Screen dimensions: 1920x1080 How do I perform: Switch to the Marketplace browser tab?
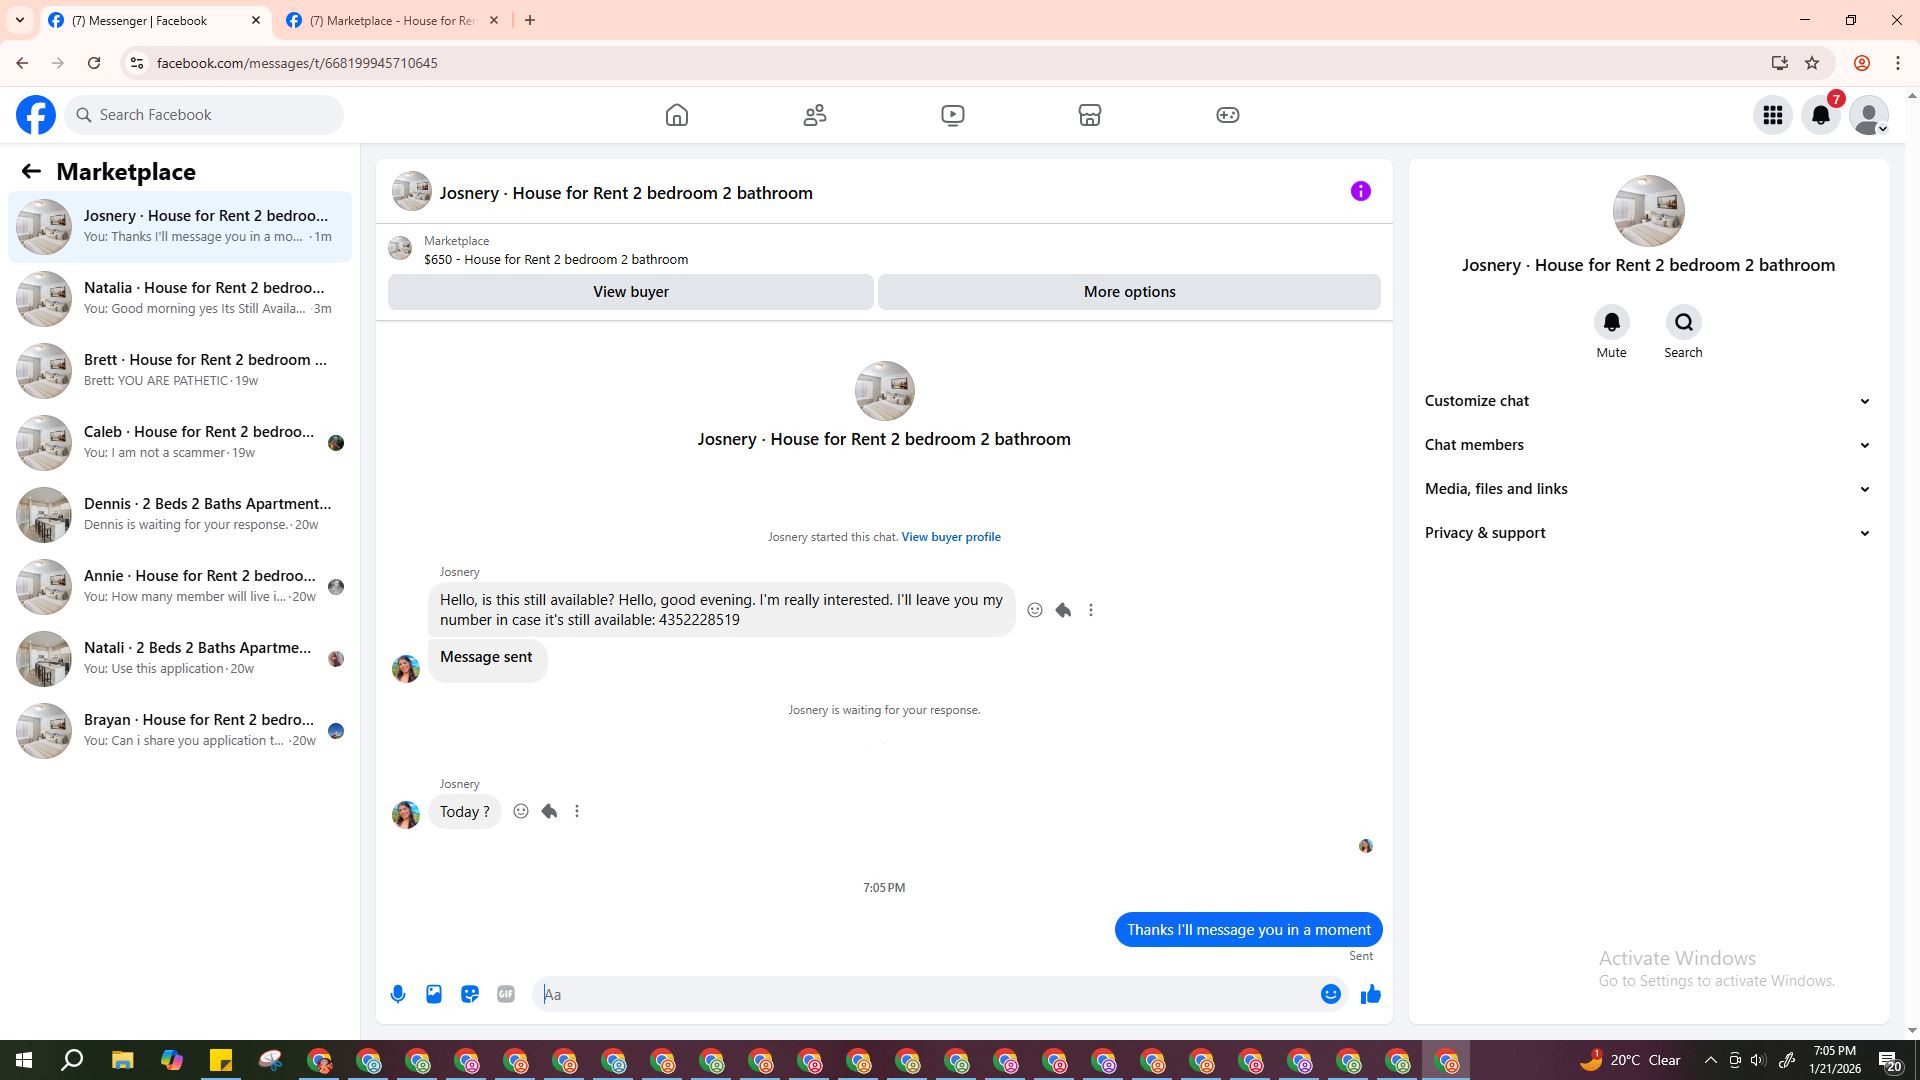392,20
